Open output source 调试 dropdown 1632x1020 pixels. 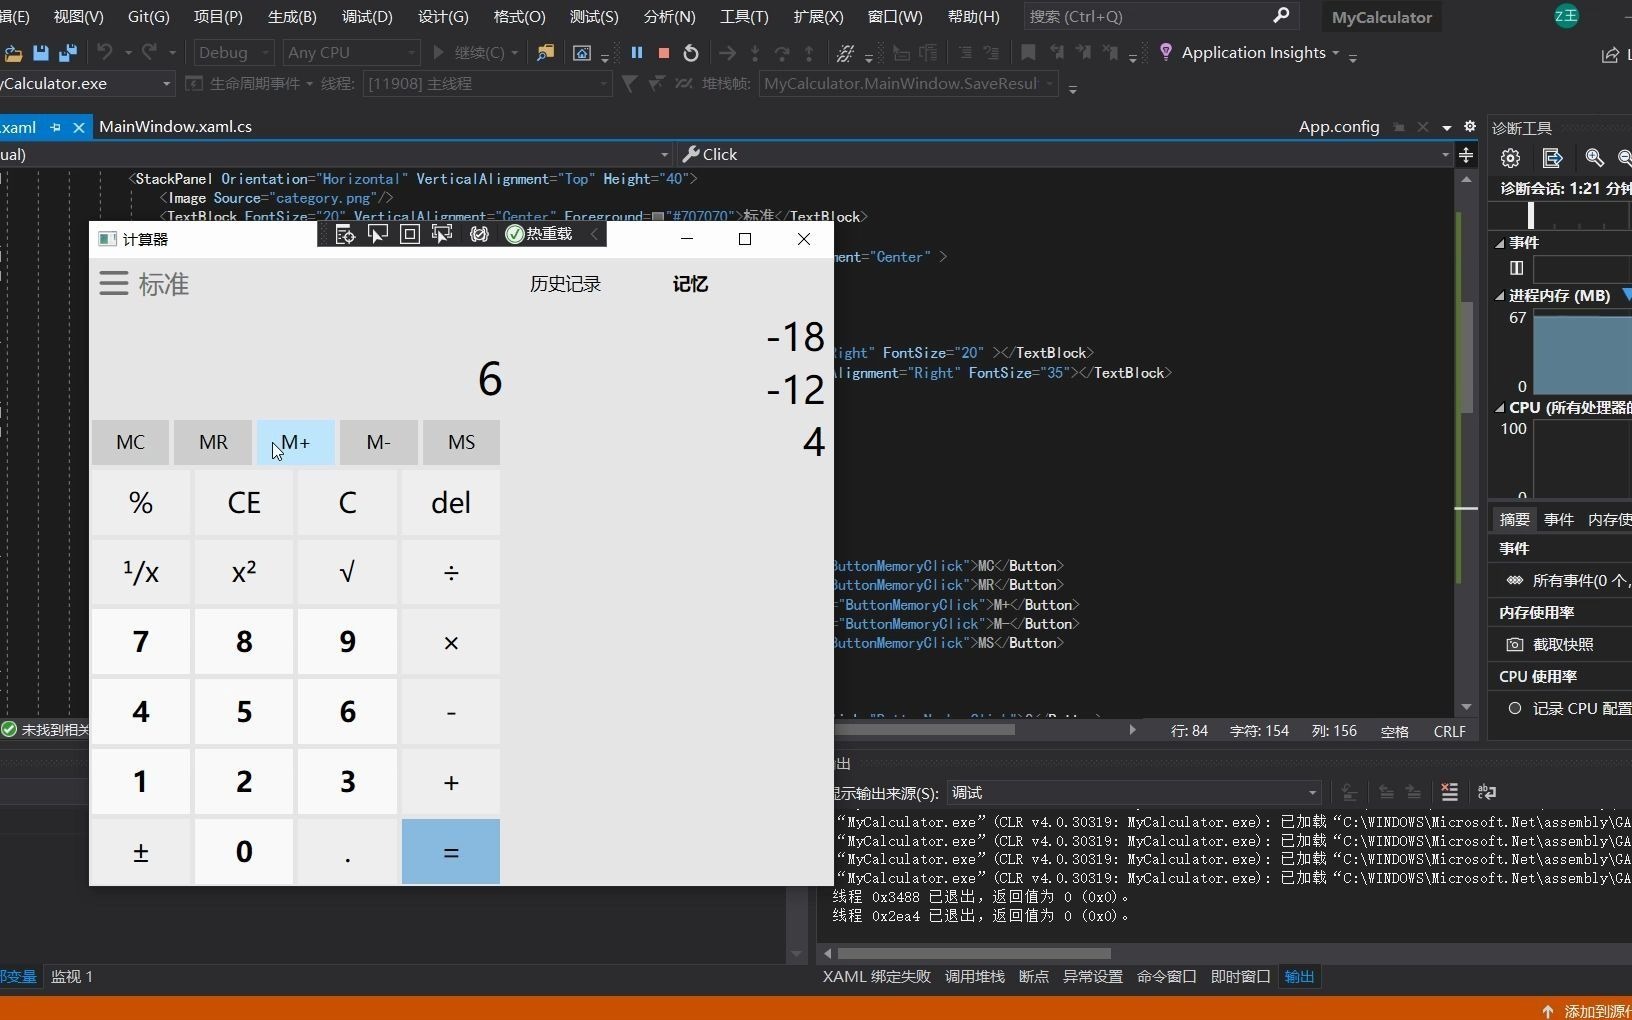point(1134,793)
